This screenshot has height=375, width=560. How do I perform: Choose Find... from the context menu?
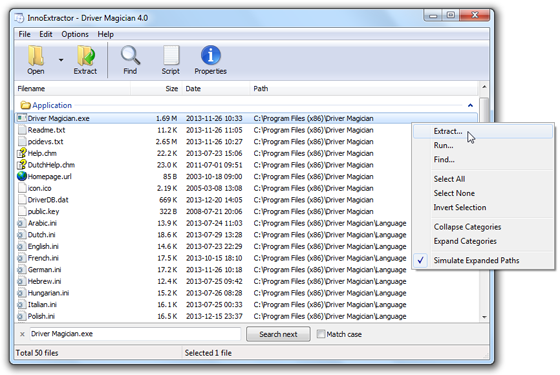pos(483,160)
